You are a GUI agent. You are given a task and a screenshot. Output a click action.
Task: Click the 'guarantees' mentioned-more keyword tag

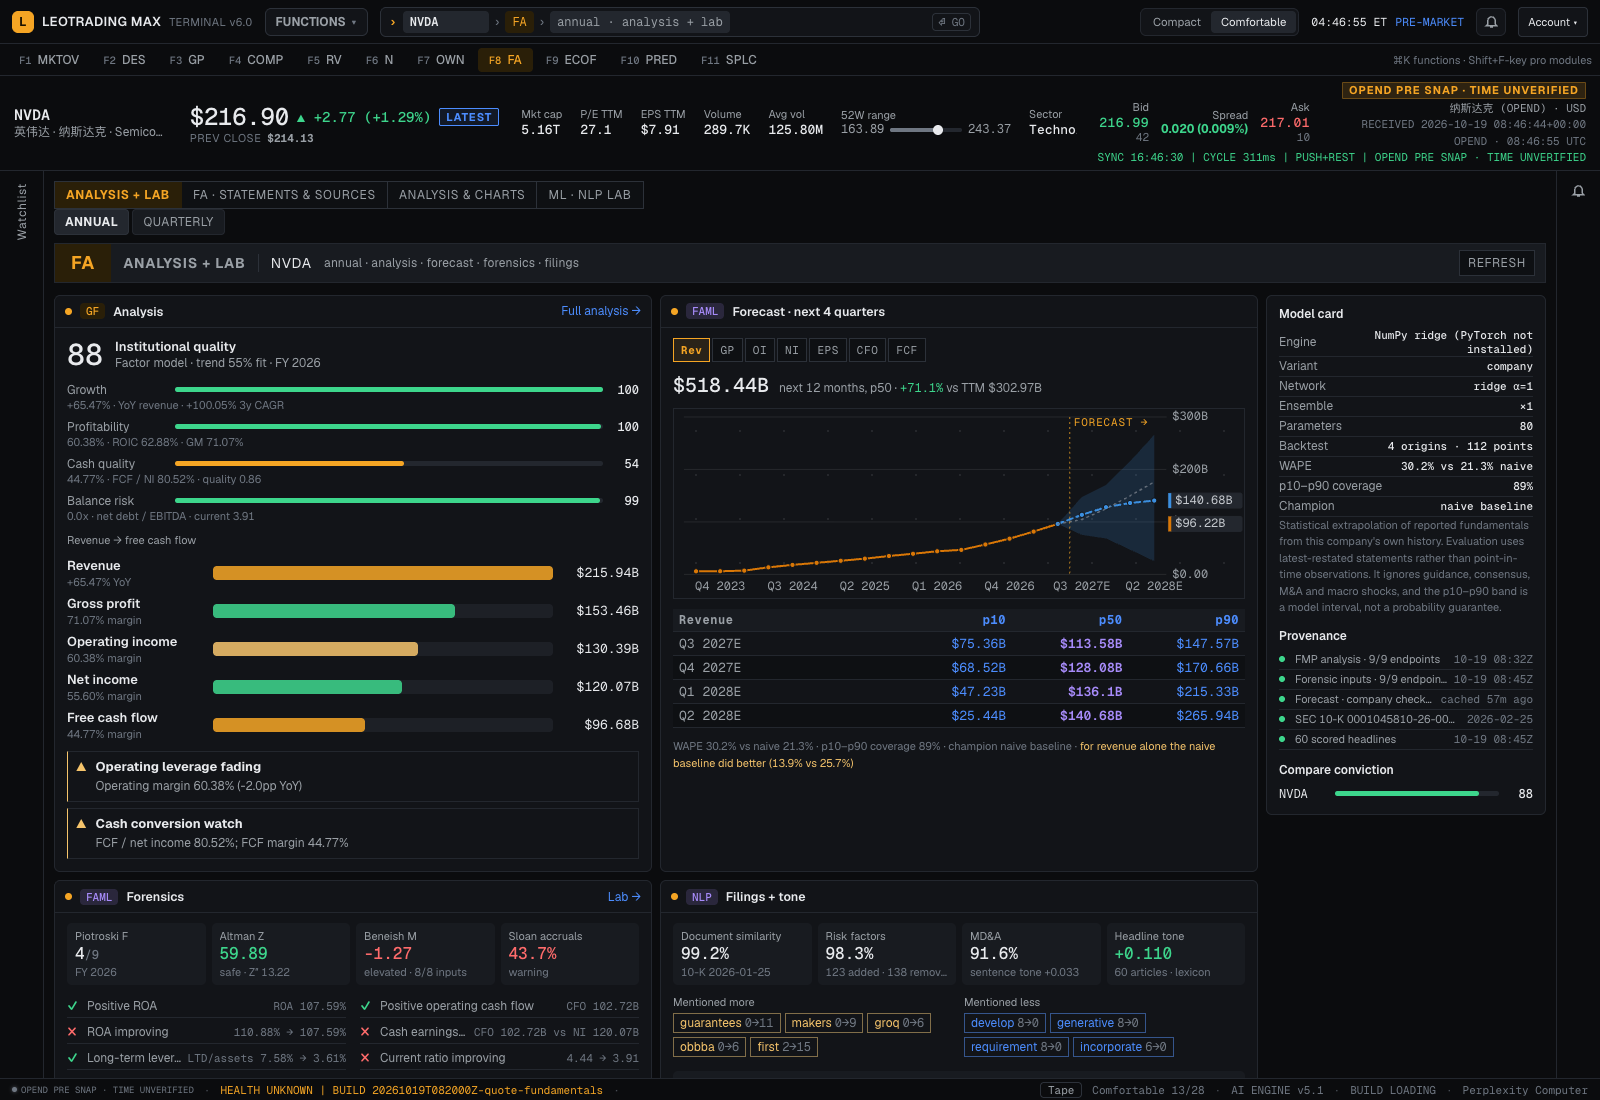[726, 1023]
